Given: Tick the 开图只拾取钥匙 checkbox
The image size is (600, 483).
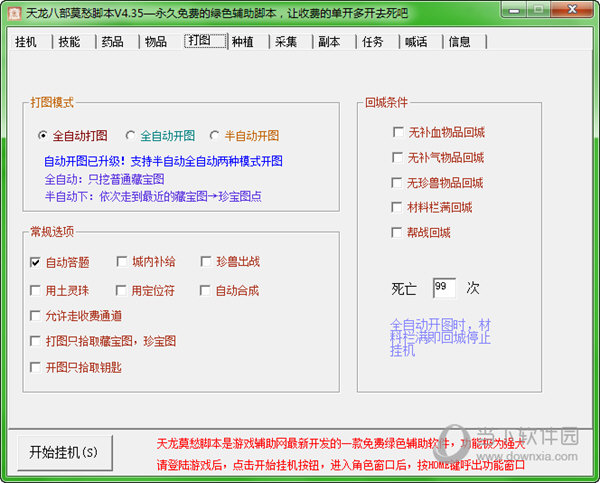Looking at the screenshot, I should [x=35, y=368].
